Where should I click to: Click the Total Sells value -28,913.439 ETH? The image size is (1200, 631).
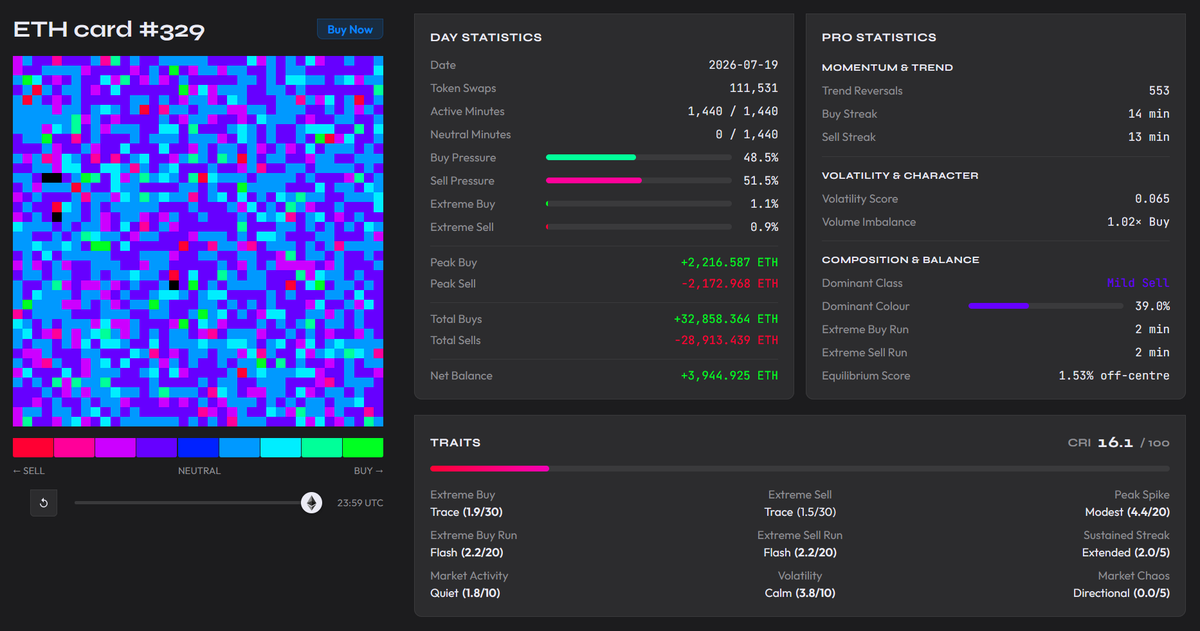tap(725, 340)
